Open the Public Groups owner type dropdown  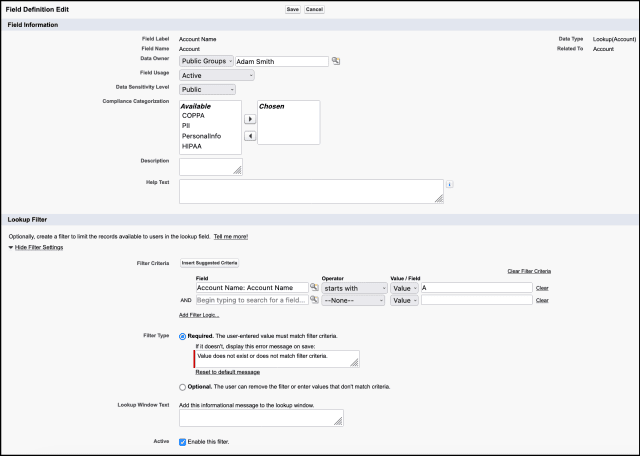207,61
